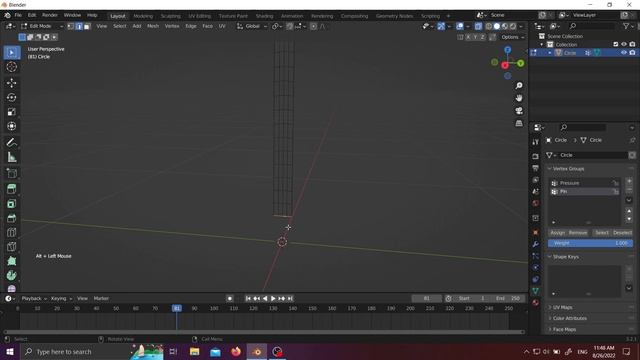640x360 pixels.
Task: Choose the Knife tool
Action: (x=11, y=247)
